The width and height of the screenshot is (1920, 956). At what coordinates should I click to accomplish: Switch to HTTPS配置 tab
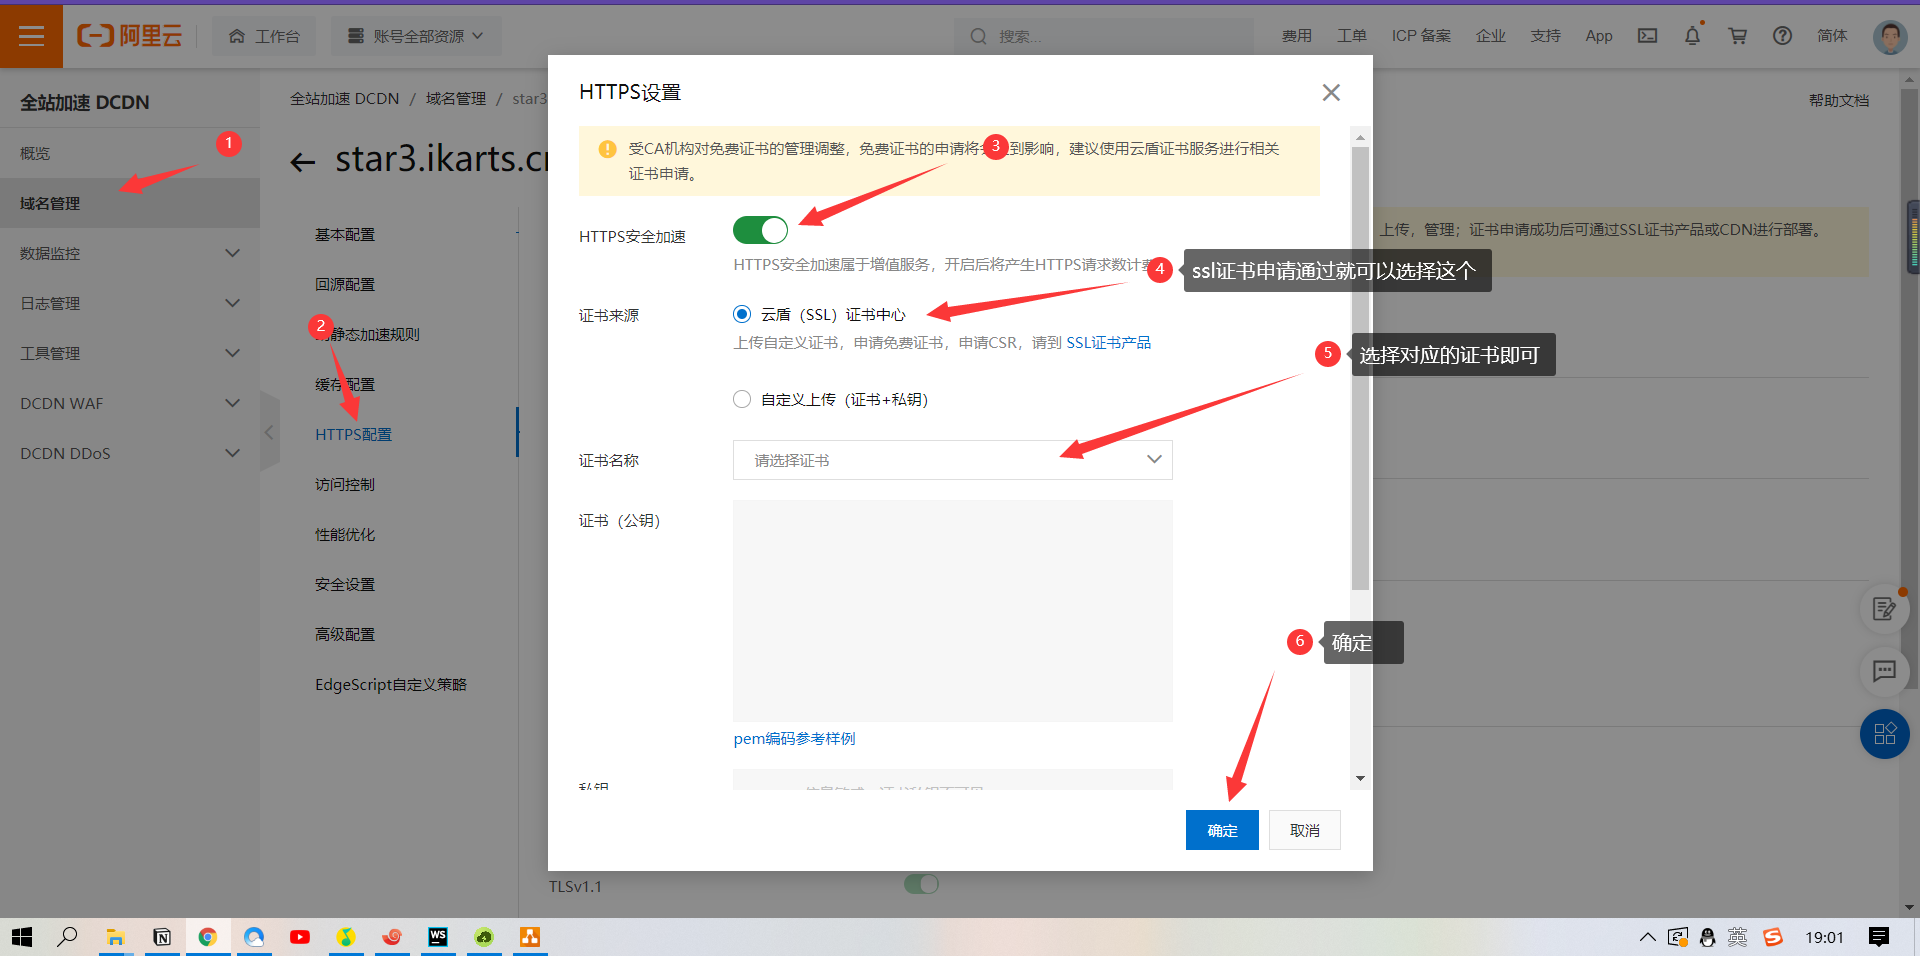(353, 434)
